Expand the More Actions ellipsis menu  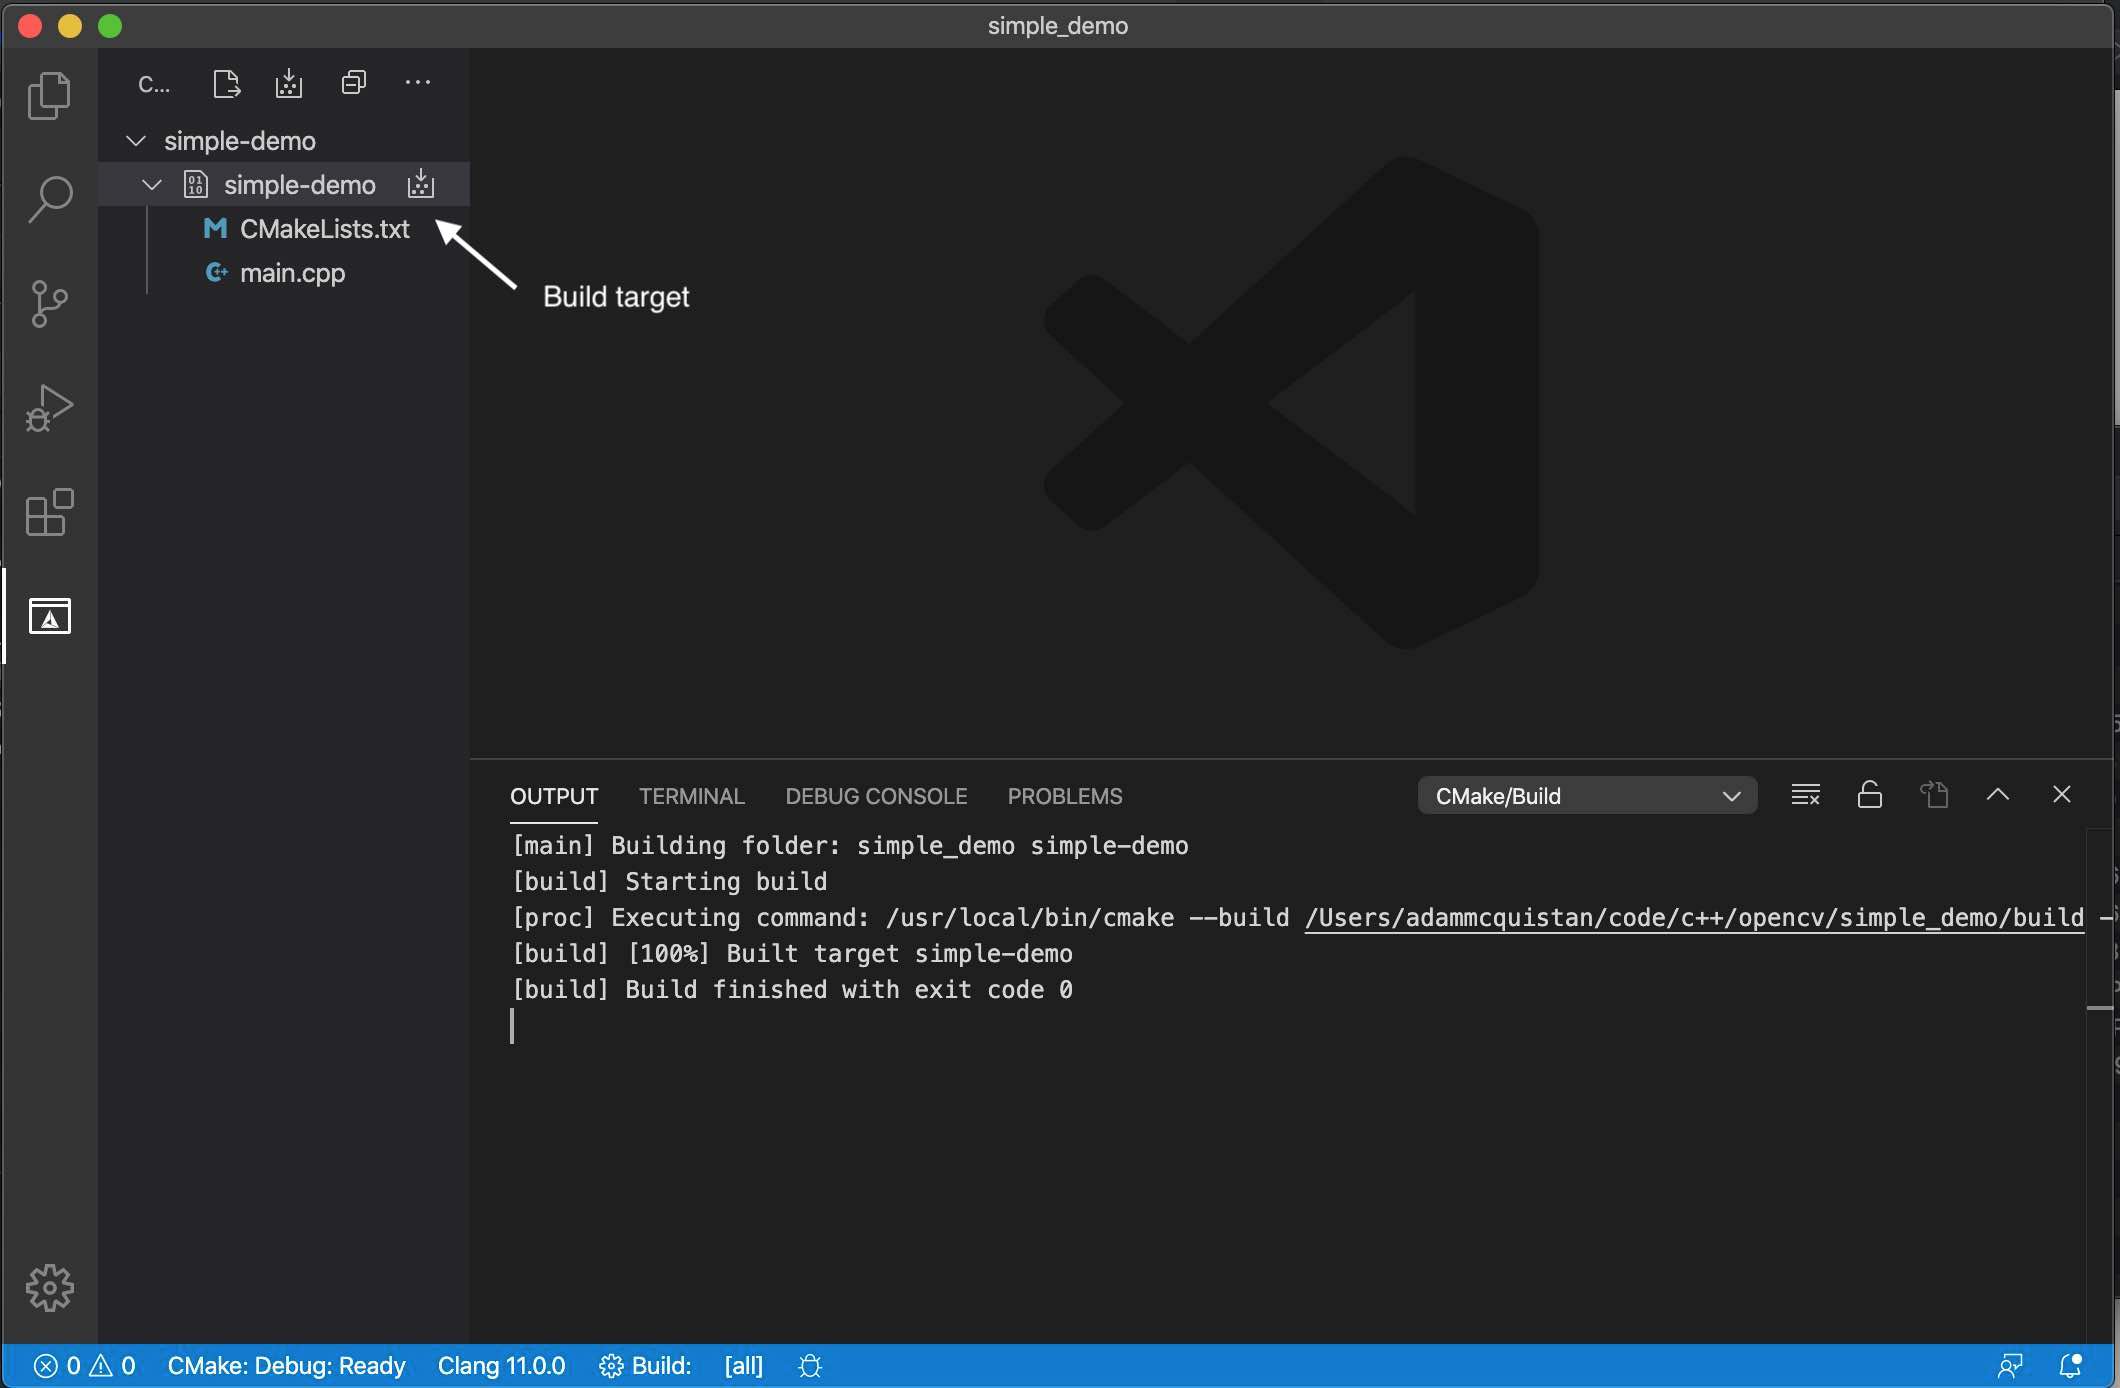pos(418,82)
